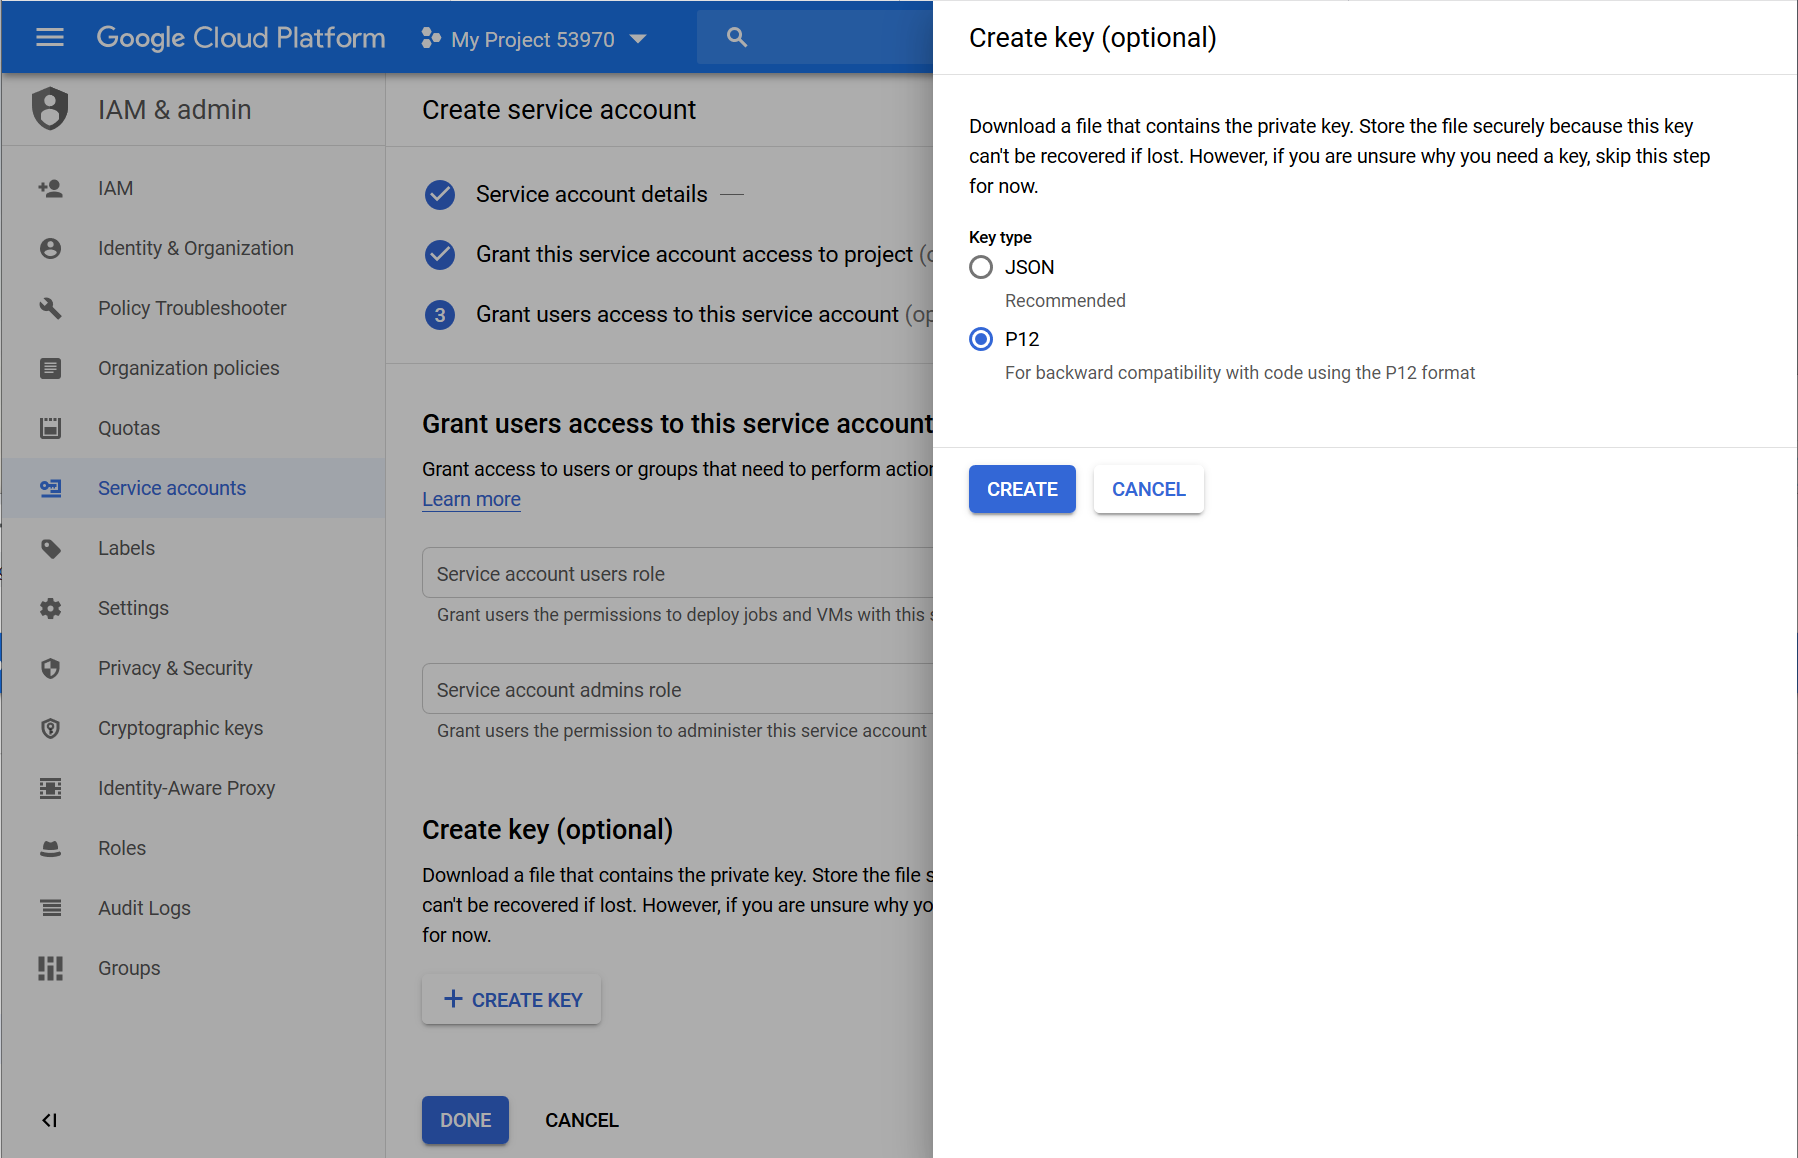Select the P12 key type radio button
Screen dimensions: 1798x1158
click(981, 339)
